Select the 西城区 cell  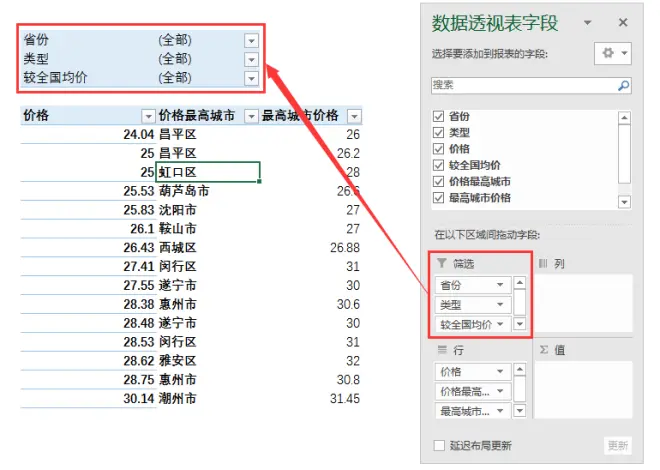(x=208, y=247)
